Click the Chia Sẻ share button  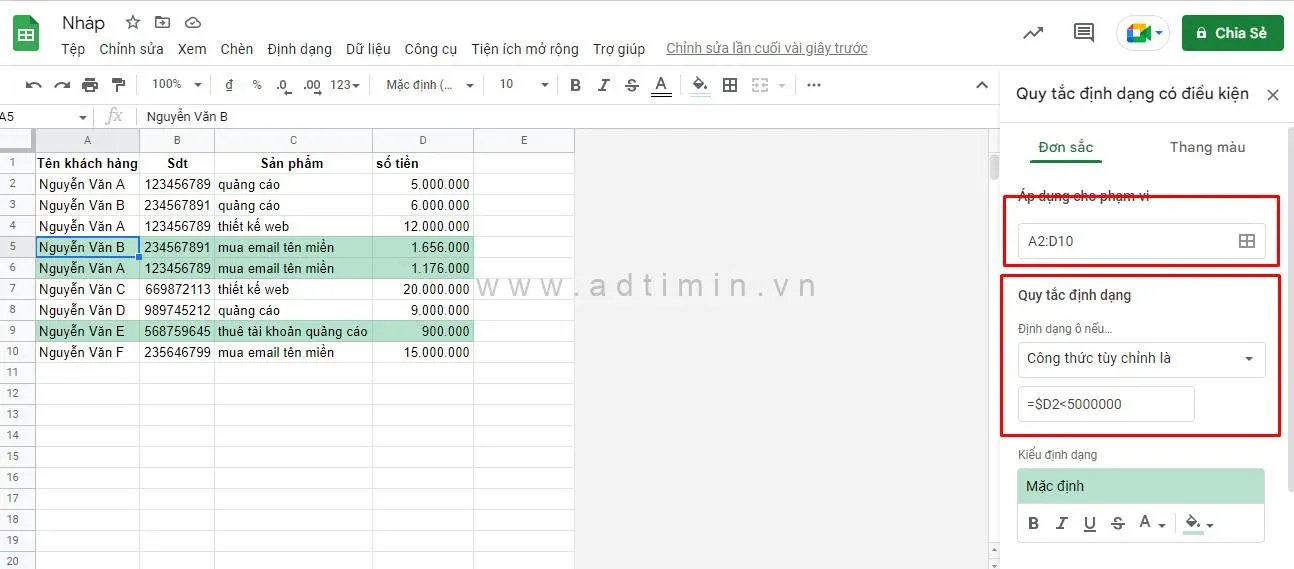click(1232, 33)
